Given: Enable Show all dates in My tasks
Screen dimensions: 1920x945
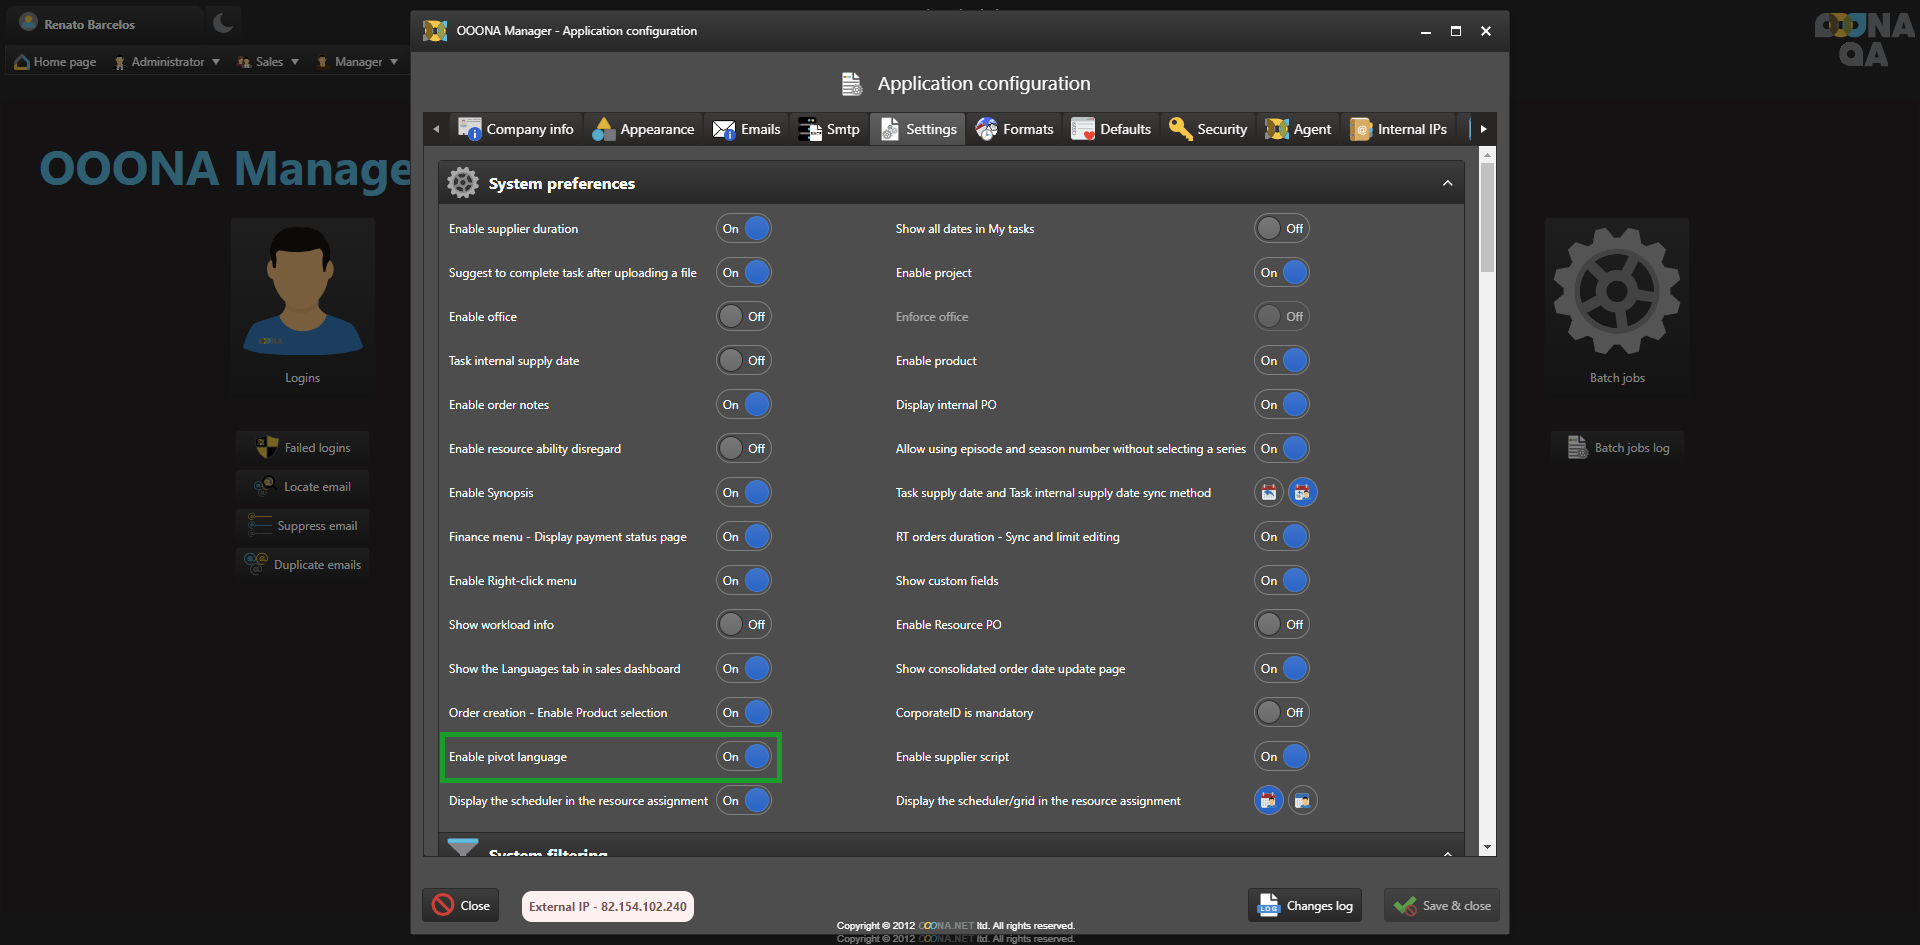Looking at the screenshot, I should pyautogui.click(x=1281, y=229).
